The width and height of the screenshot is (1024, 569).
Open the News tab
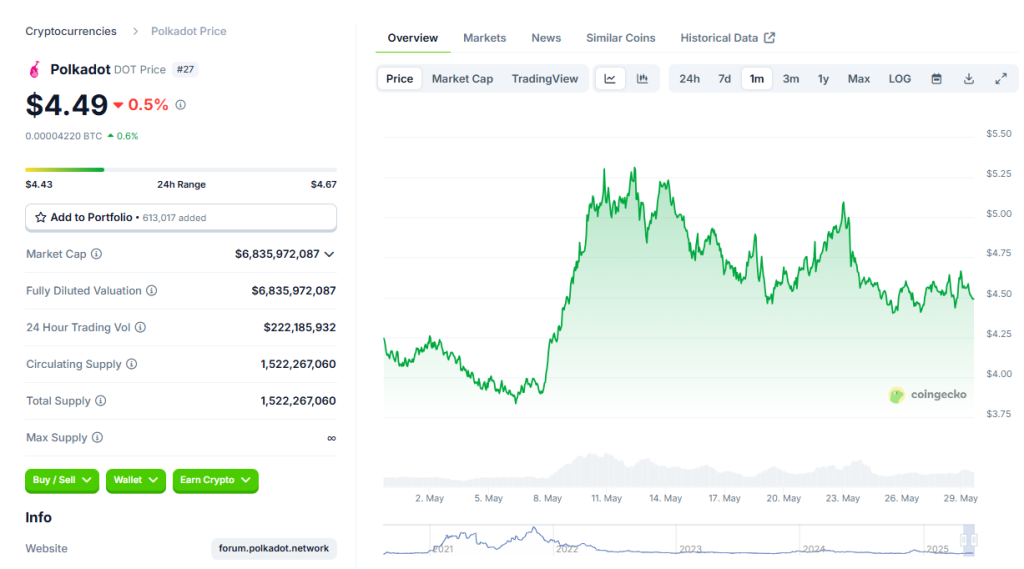click(546, 38)
